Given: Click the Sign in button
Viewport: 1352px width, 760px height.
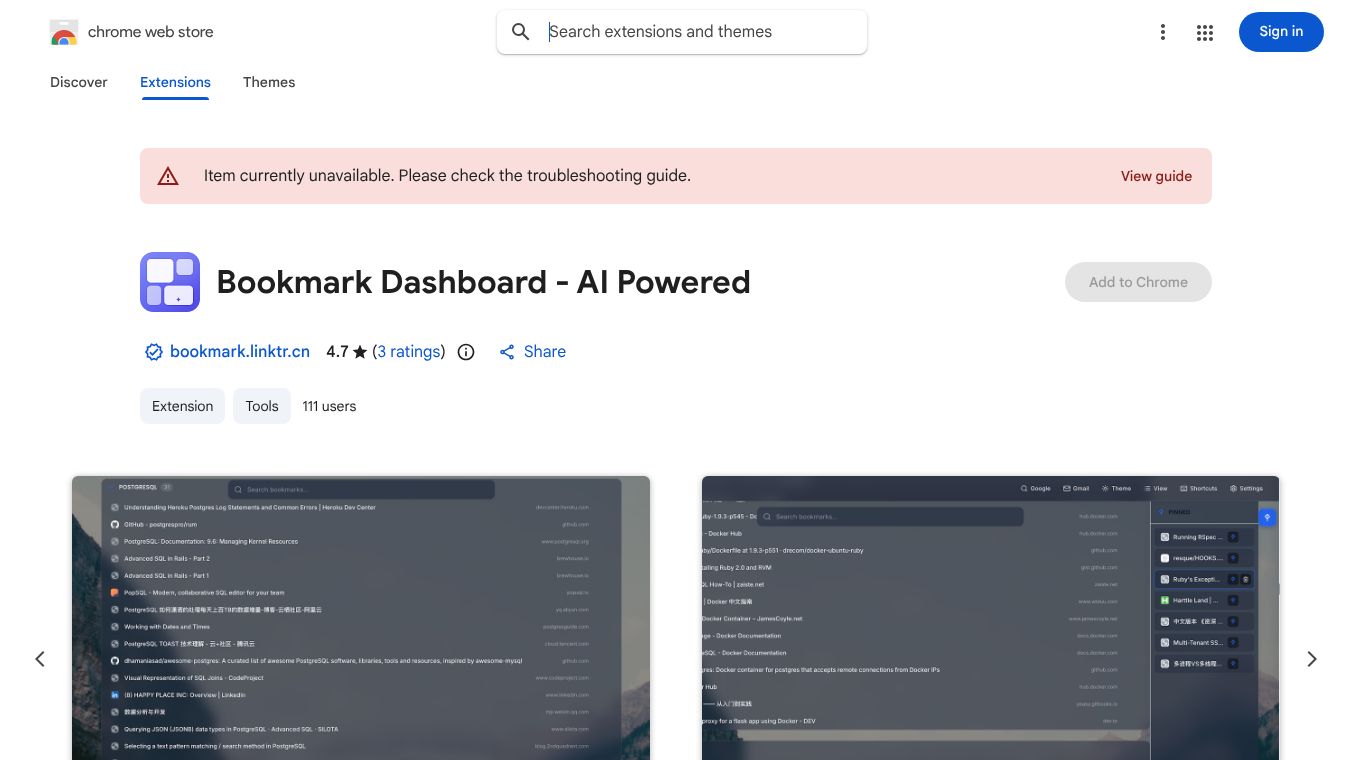Looking at the screenshot, I should coord(1281,32).
